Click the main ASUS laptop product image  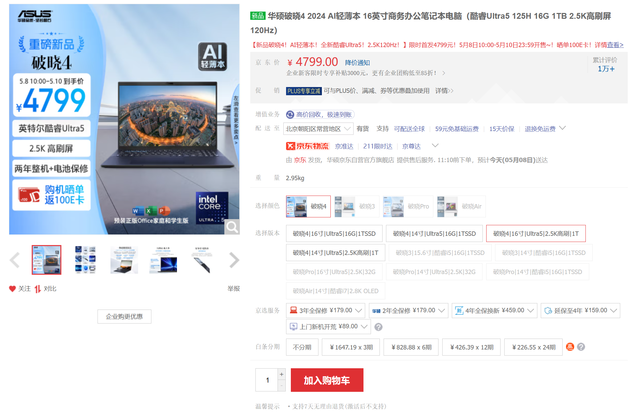point(124,119)
